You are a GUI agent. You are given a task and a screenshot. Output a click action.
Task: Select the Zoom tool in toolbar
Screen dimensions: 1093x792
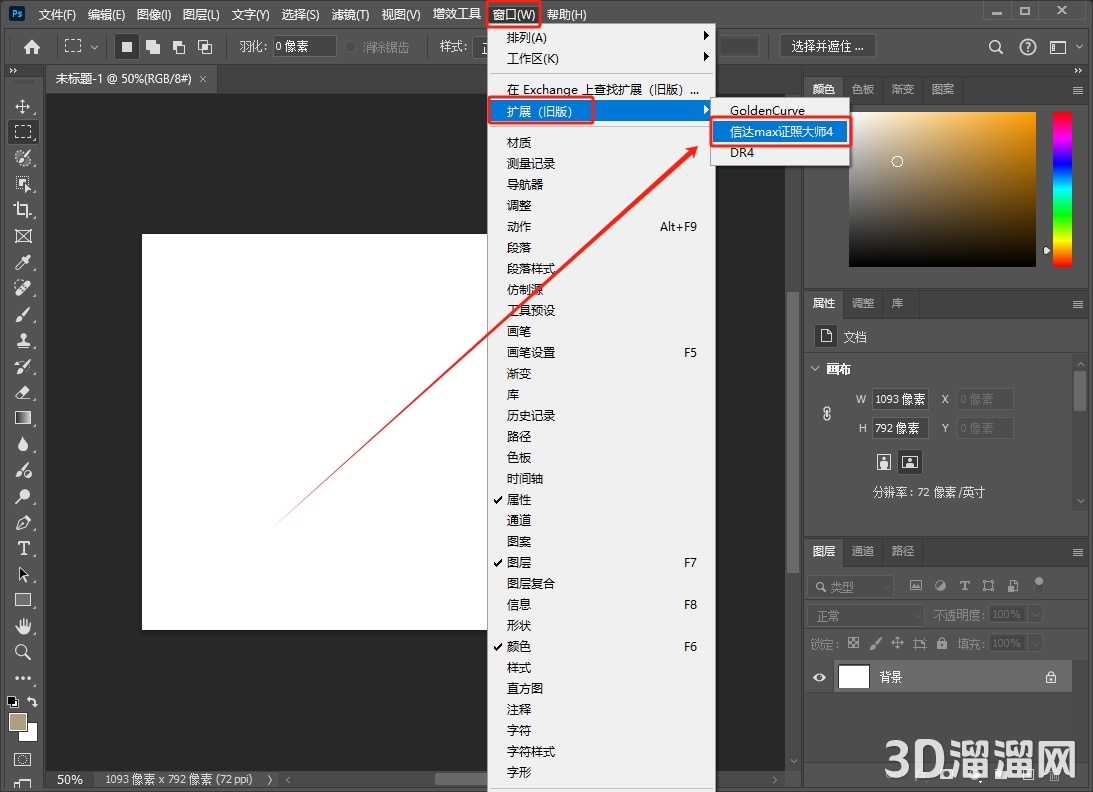23,652
